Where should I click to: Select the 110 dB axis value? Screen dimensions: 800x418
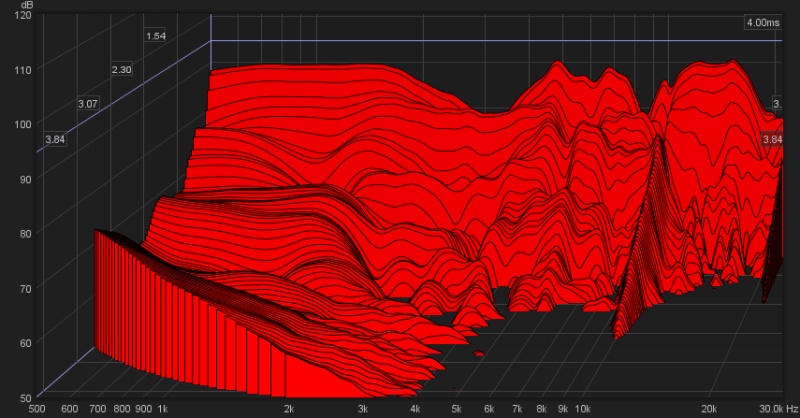tap(24, 70)
